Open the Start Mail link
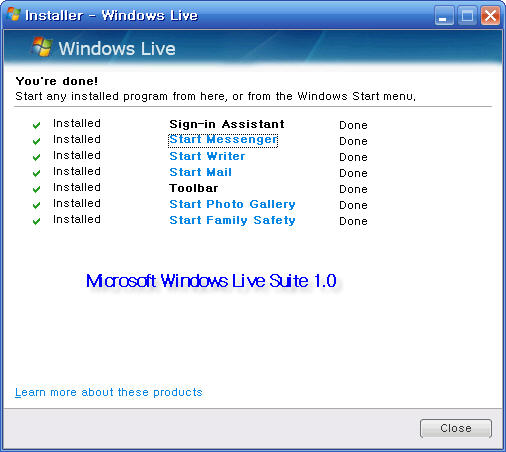This screenshot has width=506, height=452. coord(200,172)
